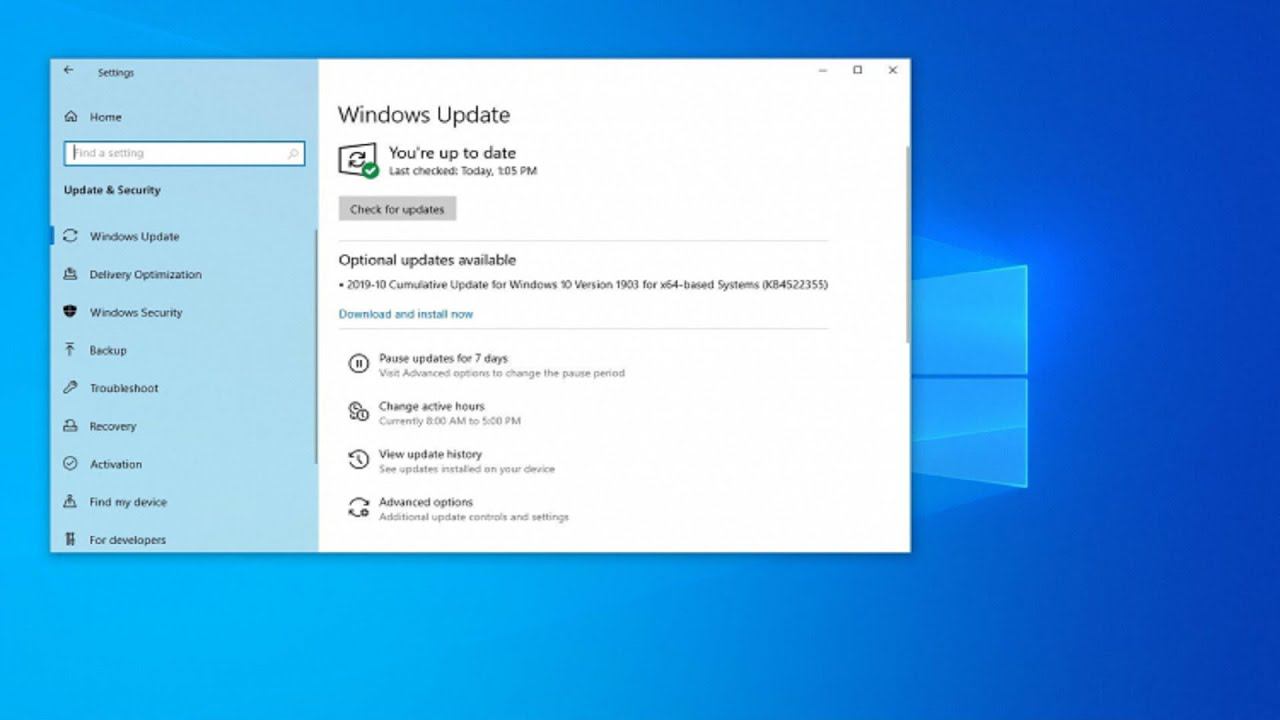The width and height of the screenshot is (1280, 720).
Task: Click "See updates installed on your device"
Action: pos(466,469)
